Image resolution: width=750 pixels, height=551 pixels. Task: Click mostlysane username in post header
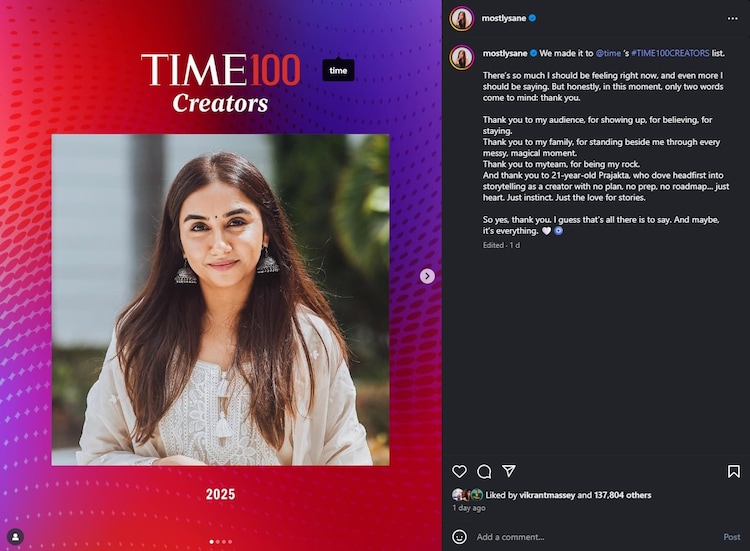(504, 18)
